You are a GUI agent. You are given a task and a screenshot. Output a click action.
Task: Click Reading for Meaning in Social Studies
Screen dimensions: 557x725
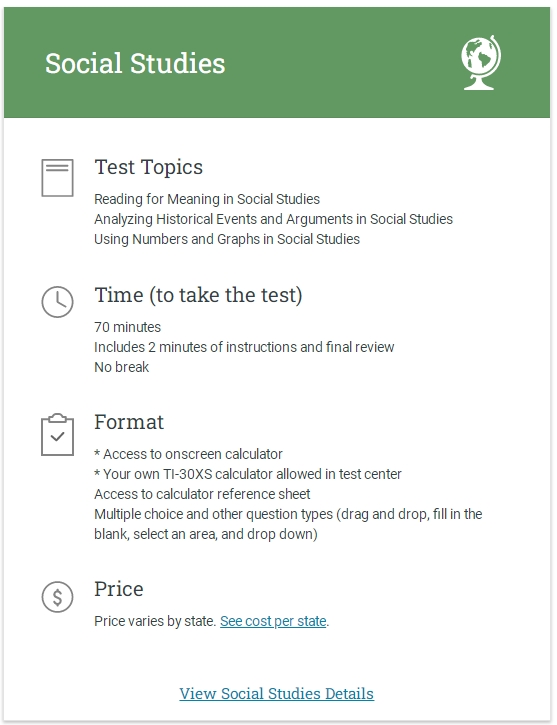pyautogui.click(x=207, y=199)
